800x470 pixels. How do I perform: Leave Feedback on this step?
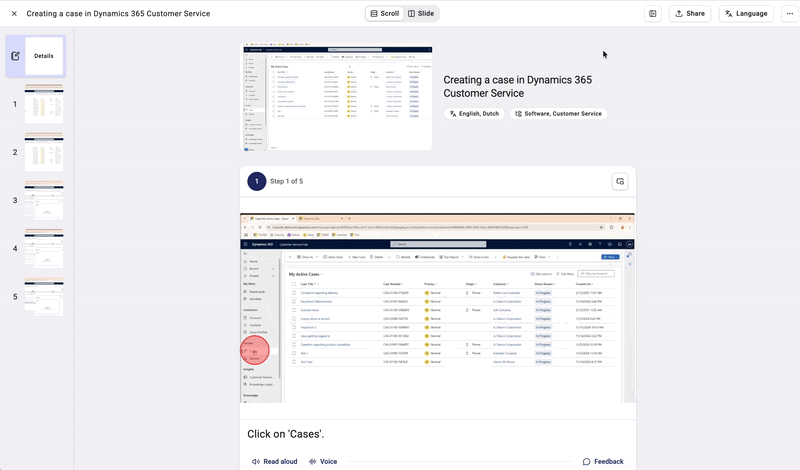[x=603, y=461]
